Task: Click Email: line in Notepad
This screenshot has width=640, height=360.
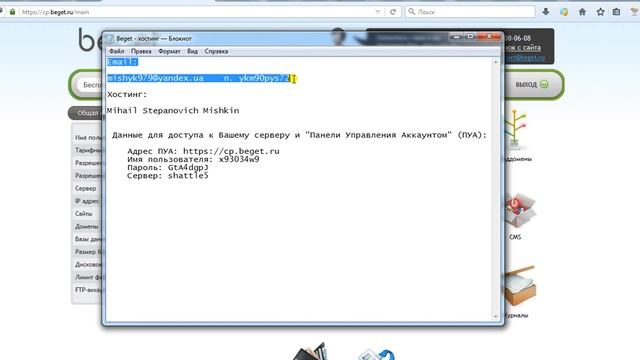Action: [122, 62]
